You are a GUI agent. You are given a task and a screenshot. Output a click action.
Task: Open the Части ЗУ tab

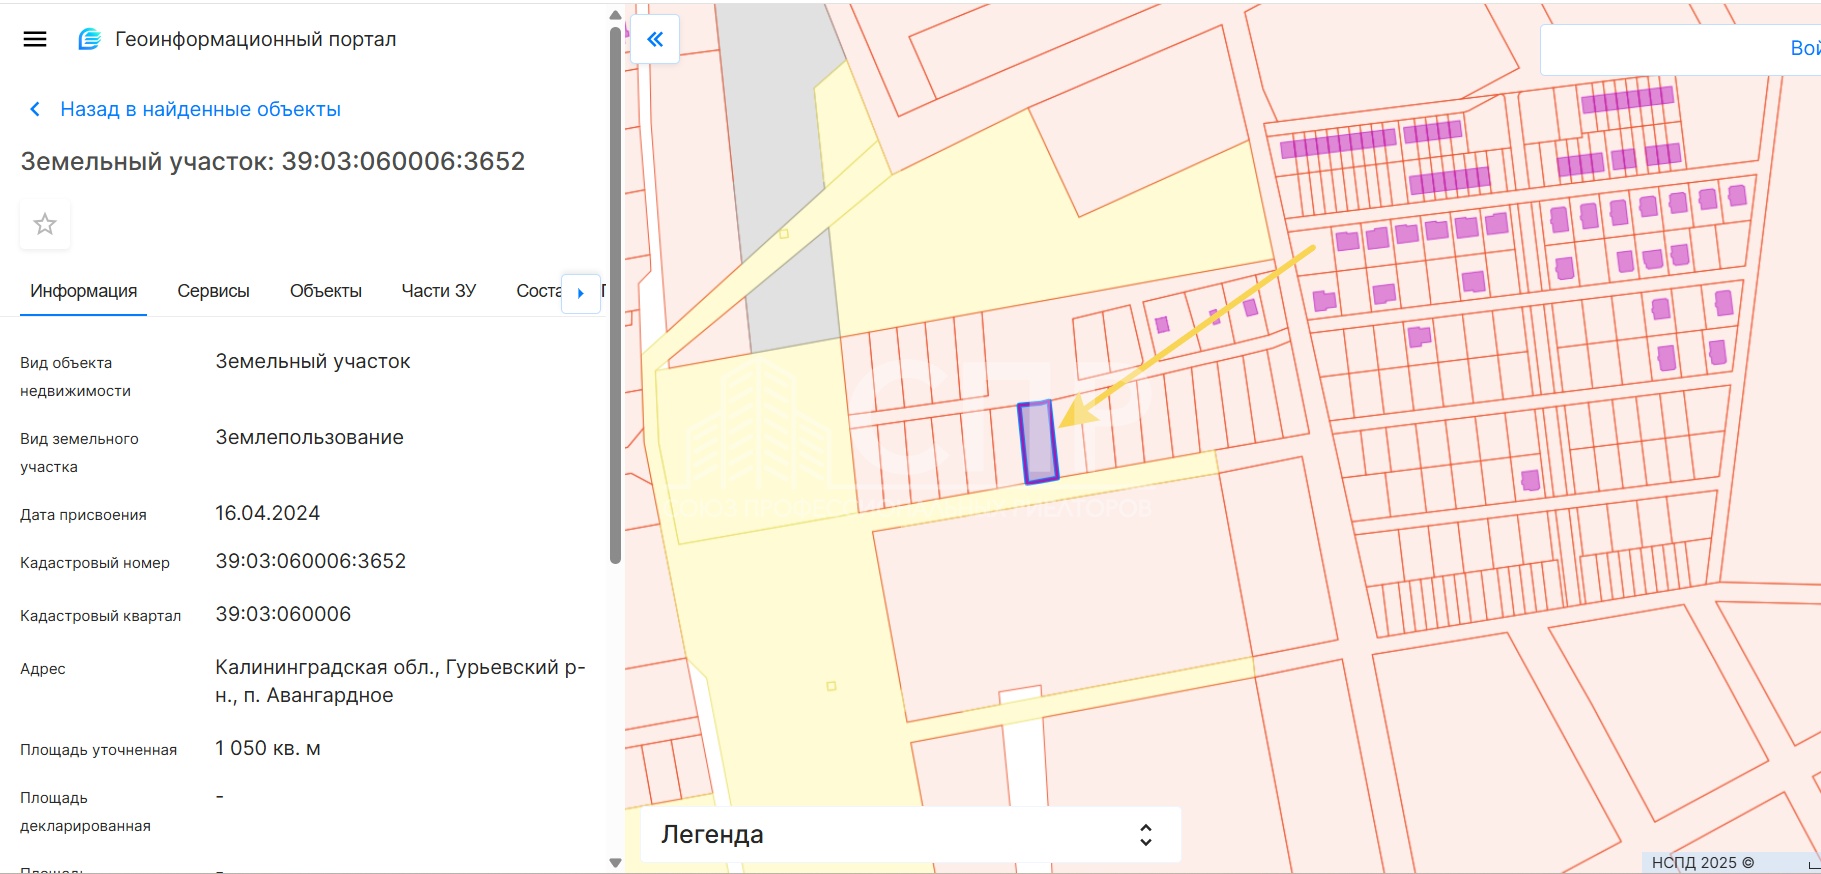[439, 291]
